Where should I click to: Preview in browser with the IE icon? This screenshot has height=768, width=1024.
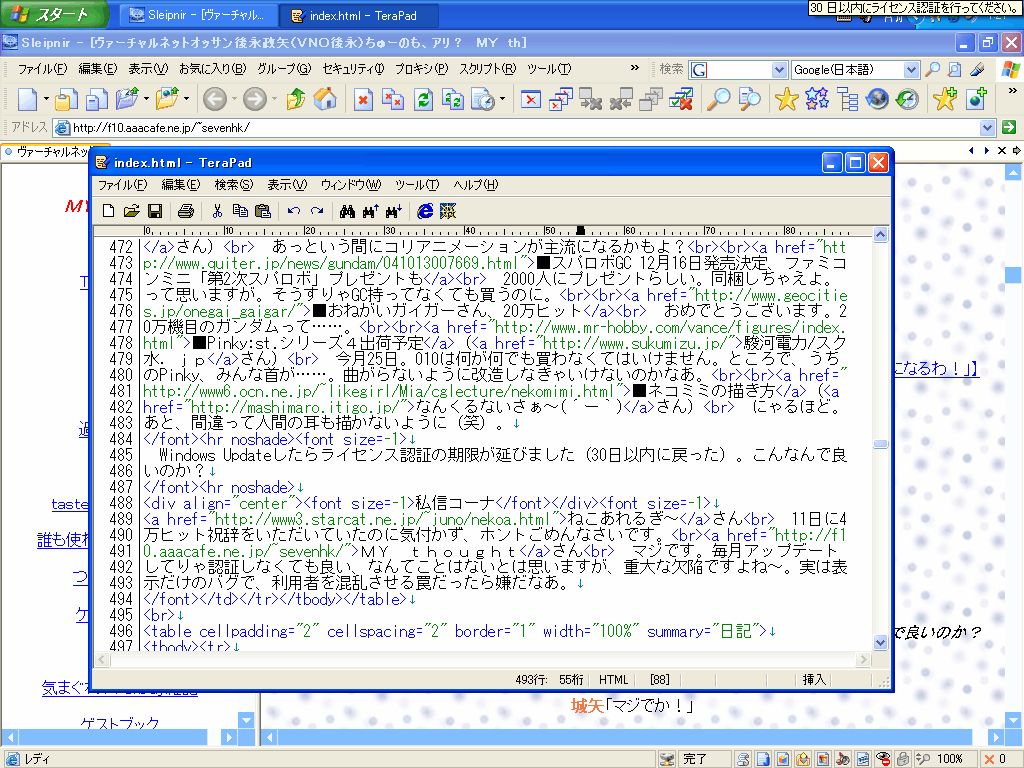coord(425,211)
